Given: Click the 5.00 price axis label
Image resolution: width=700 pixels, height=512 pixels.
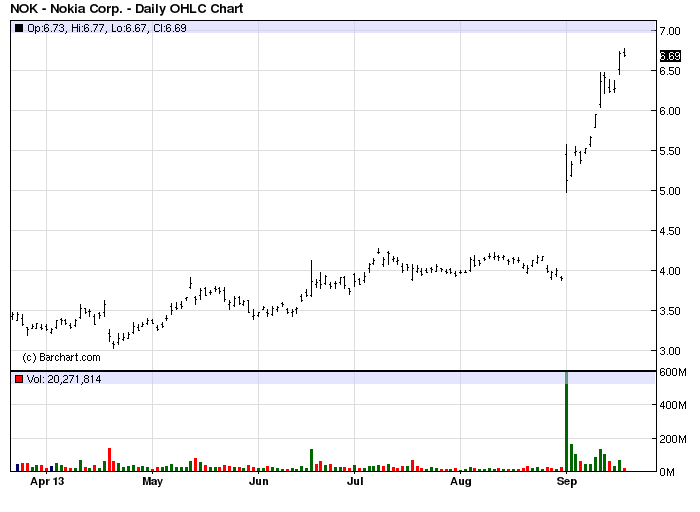Looking at the screenshot, I should [x=670, y=191].
